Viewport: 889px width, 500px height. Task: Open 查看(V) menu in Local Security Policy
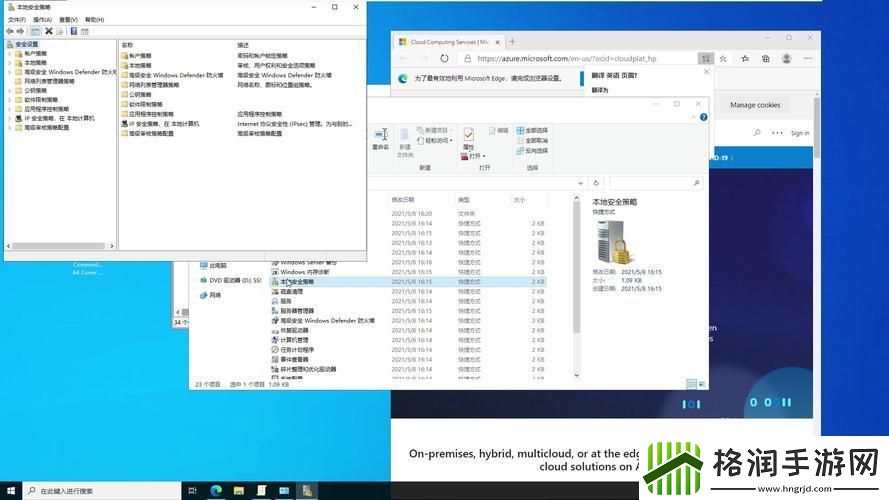69,19
